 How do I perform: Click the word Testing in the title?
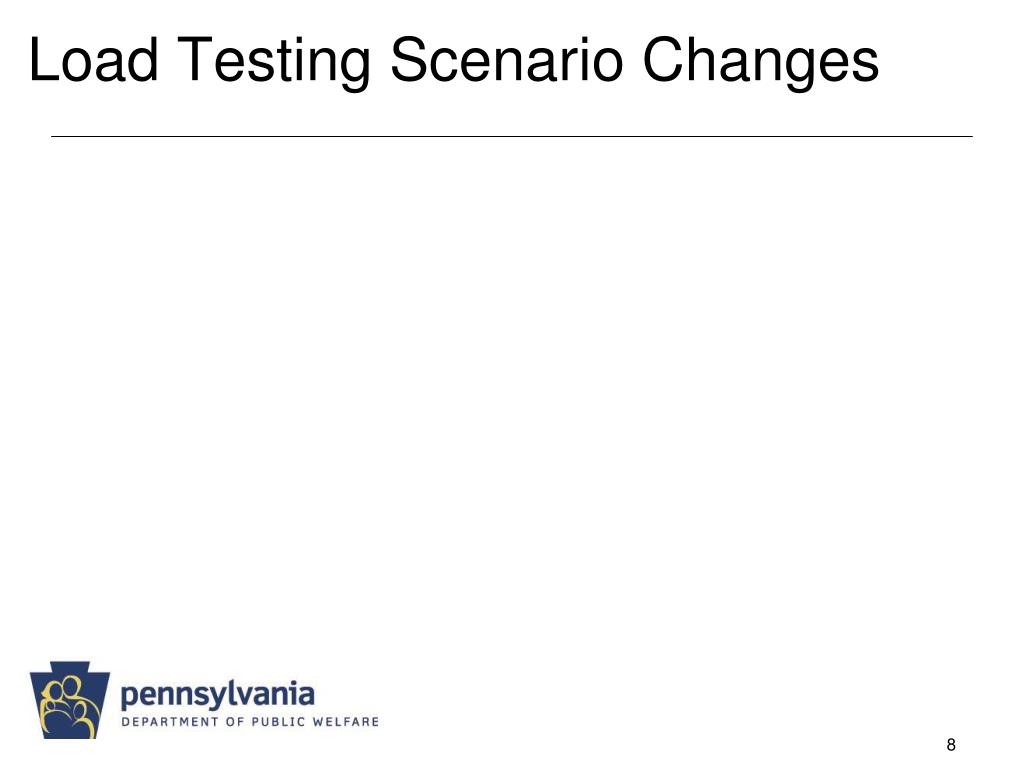[273, 61]
